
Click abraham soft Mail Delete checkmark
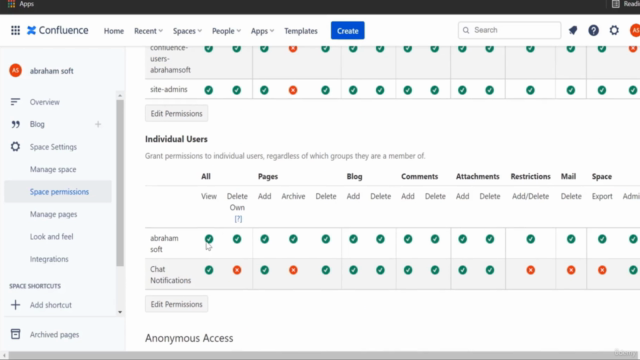(571, 239)
